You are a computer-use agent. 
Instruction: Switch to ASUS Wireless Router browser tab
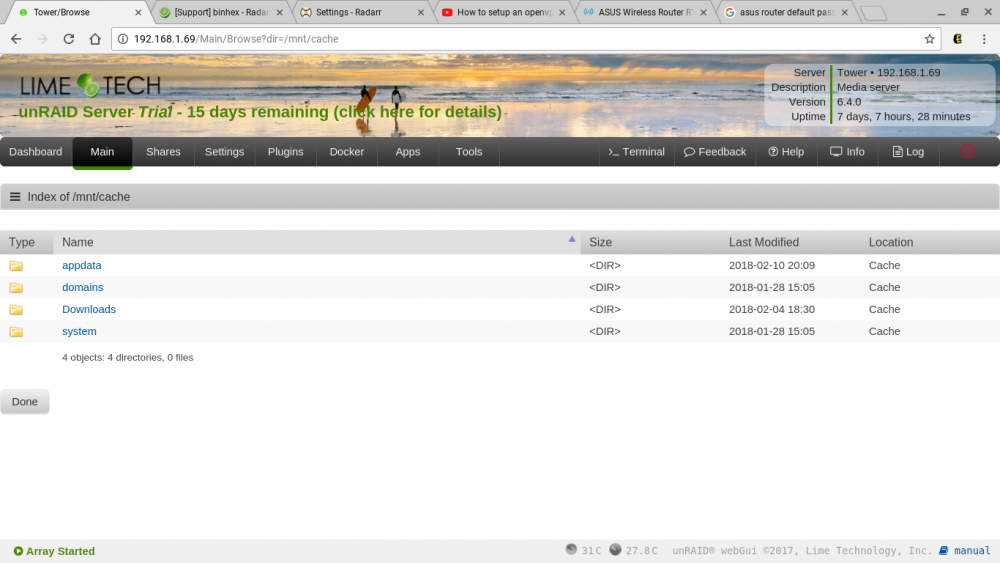pyautogui.click(x=644, y=12)
